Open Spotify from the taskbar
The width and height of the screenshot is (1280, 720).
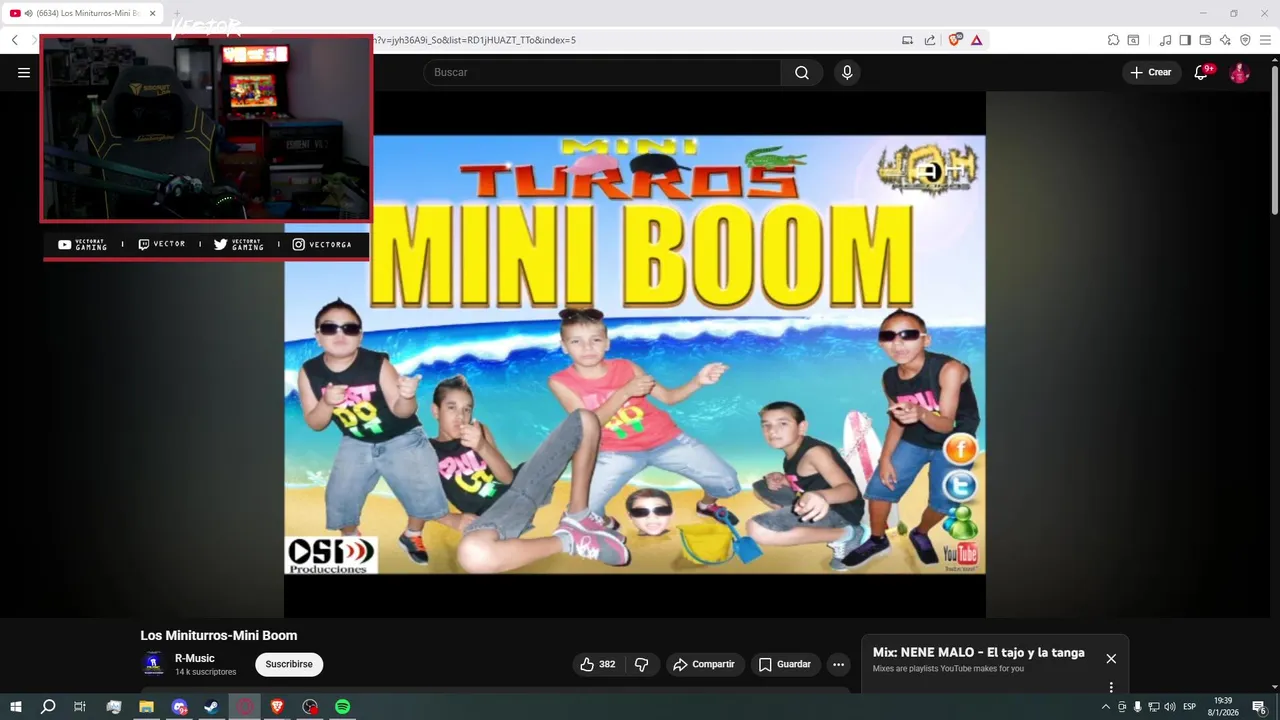[342, 706]
